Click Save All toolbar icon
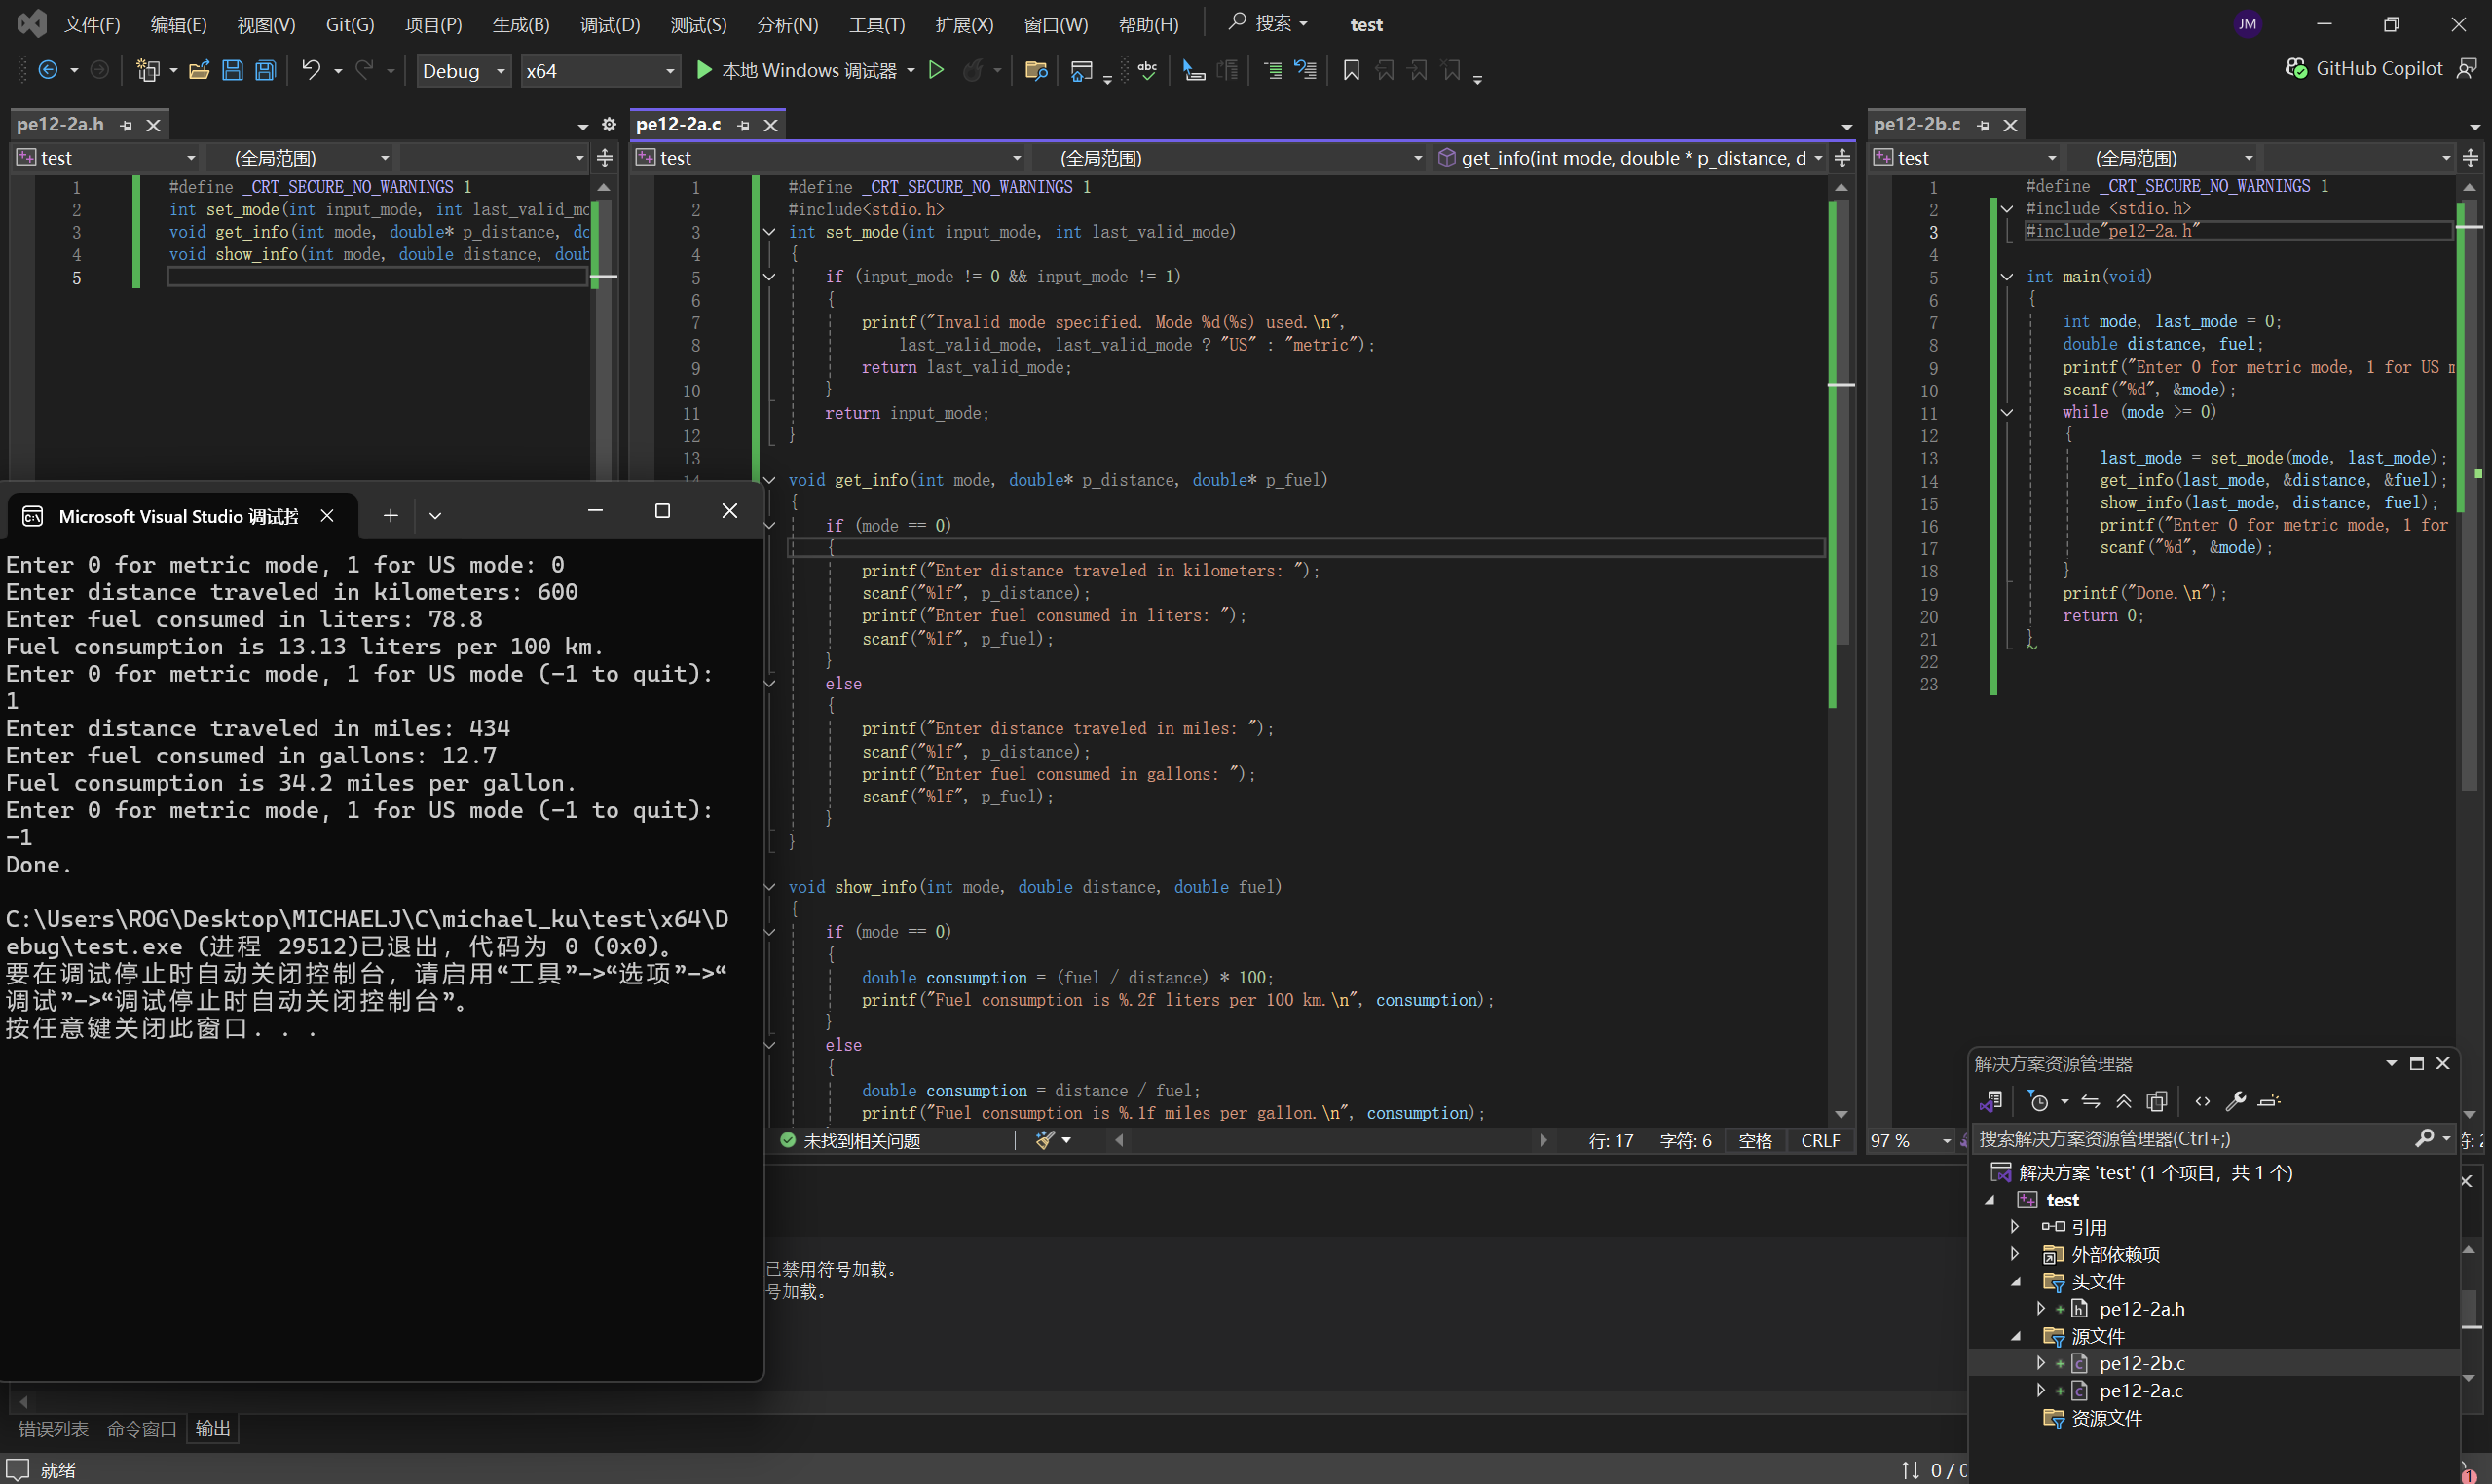Image resolution: width=2492 pixels, height=1484 pixels. (265, 70)
